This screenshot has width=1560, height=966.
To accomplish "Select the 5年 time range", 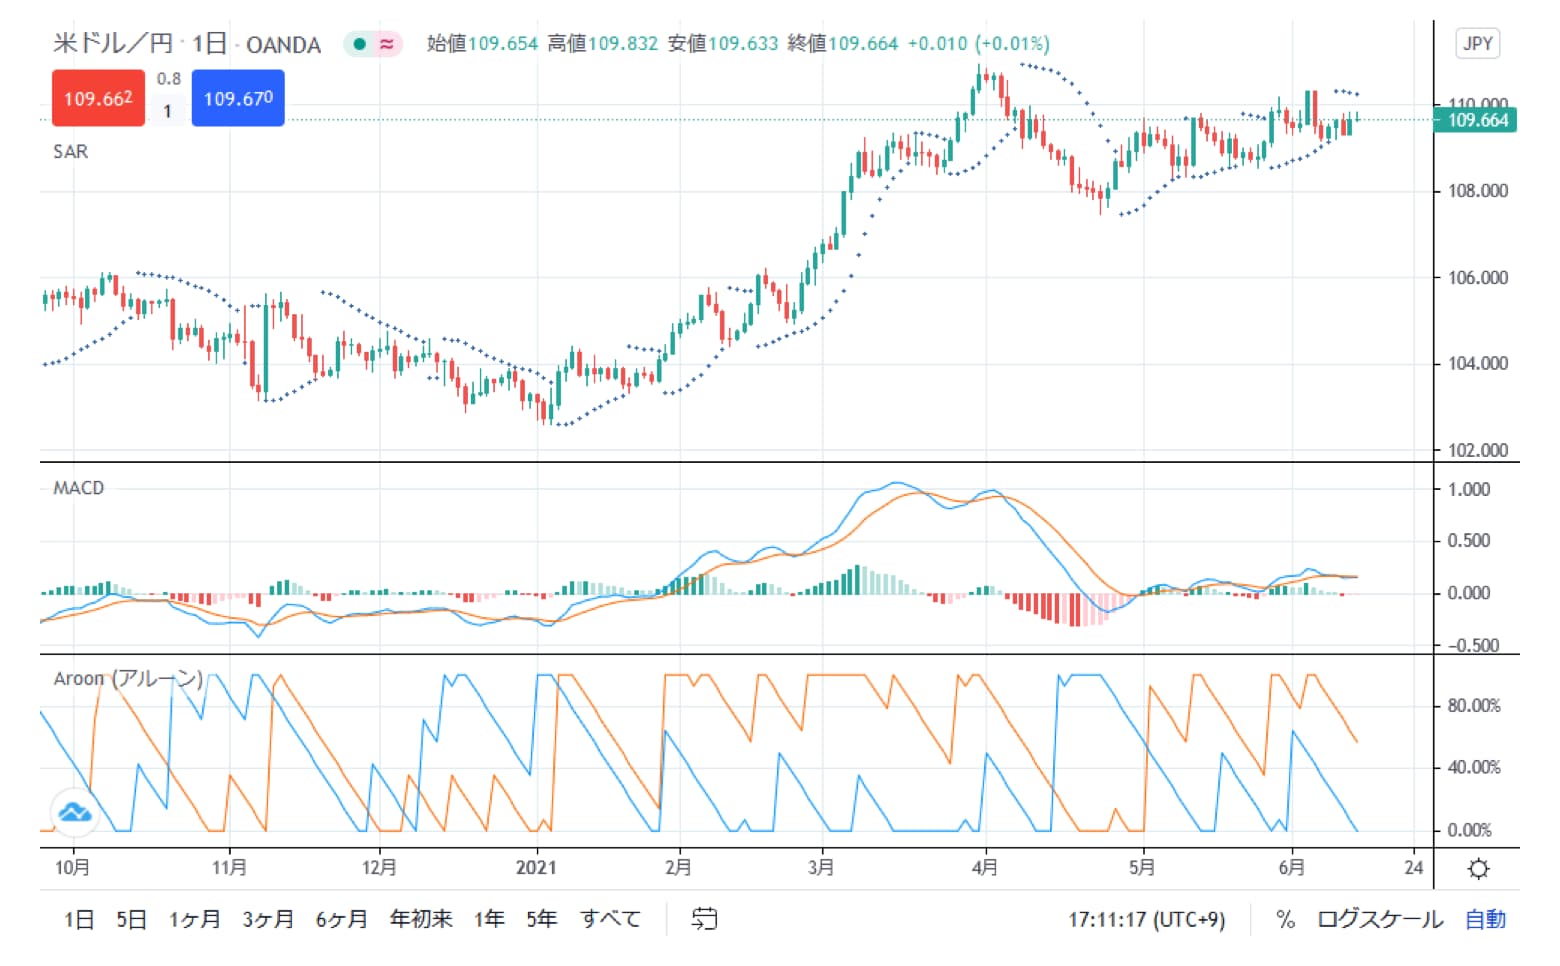I will pos(541,919).
